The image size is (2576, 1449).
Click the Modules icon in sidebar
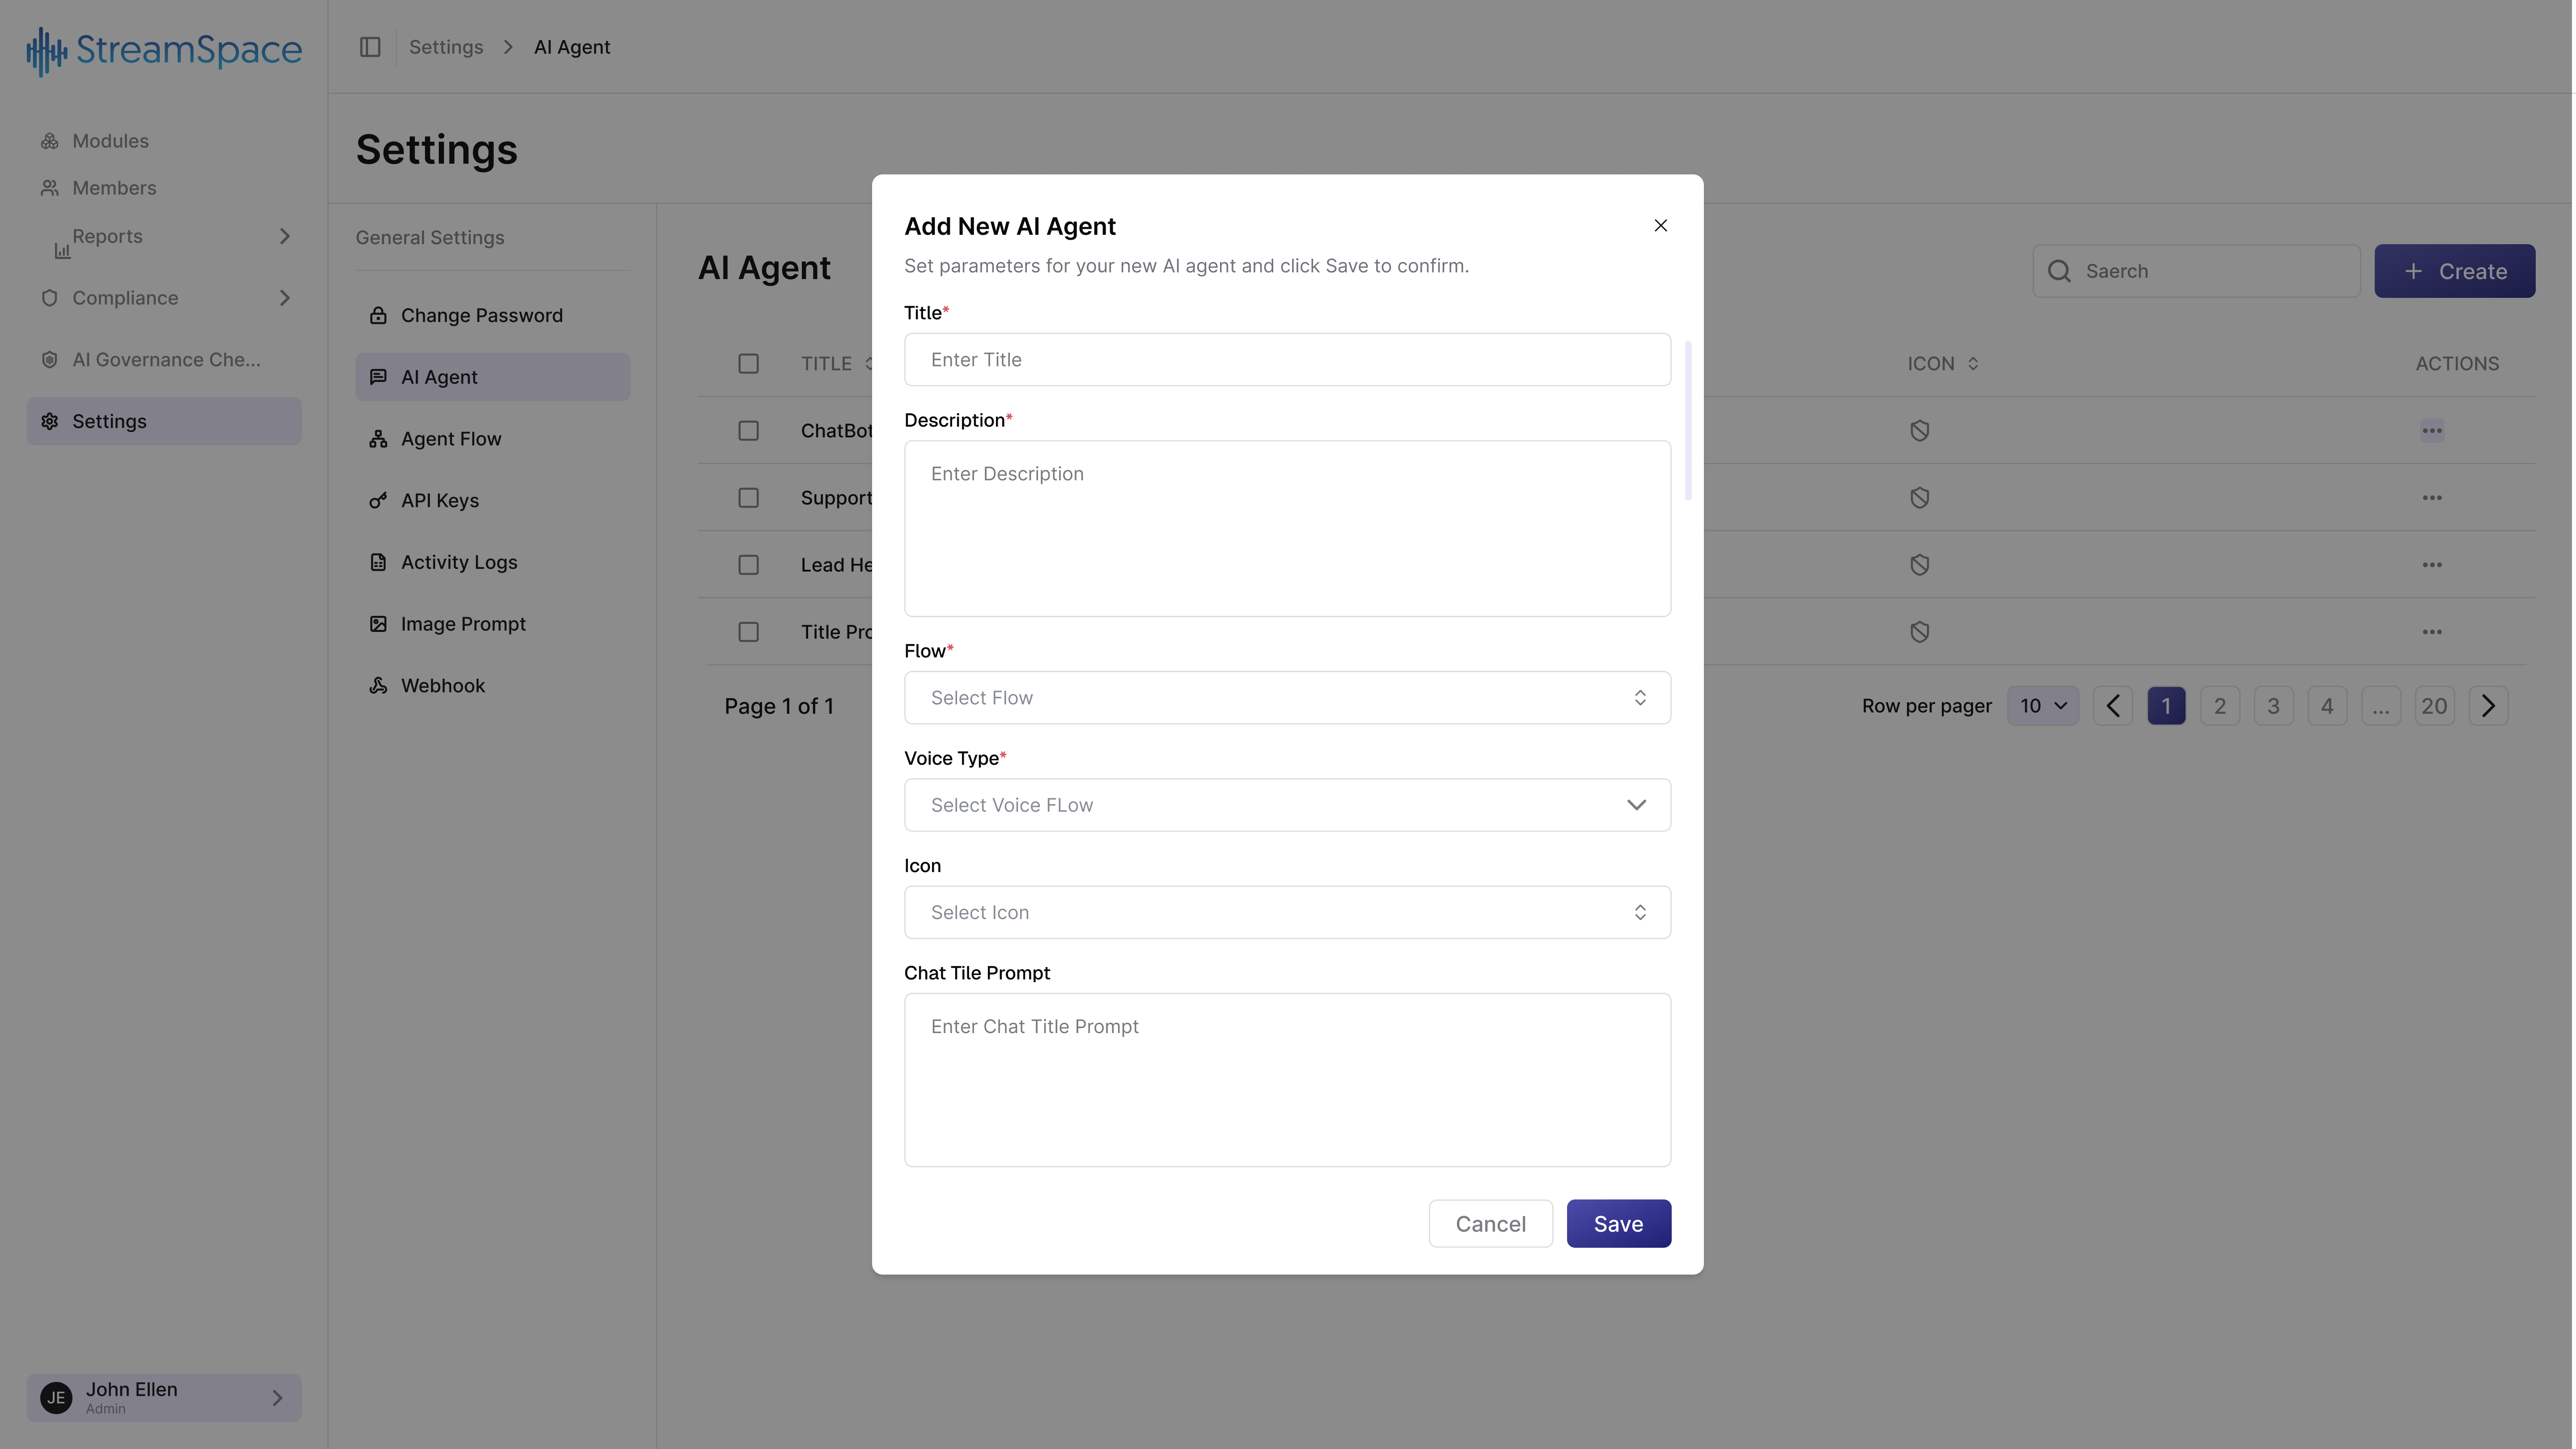click(x=49, y=141)
